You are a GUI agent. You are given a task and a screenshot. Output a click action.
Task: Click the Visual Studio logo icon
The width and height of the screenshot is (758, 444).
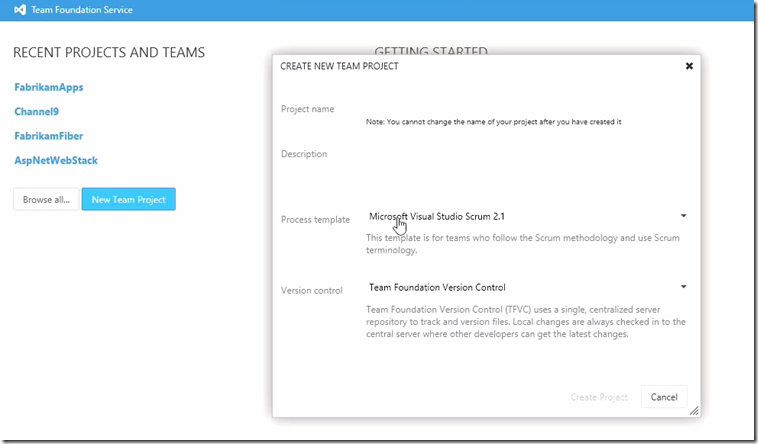pos(19,10)
